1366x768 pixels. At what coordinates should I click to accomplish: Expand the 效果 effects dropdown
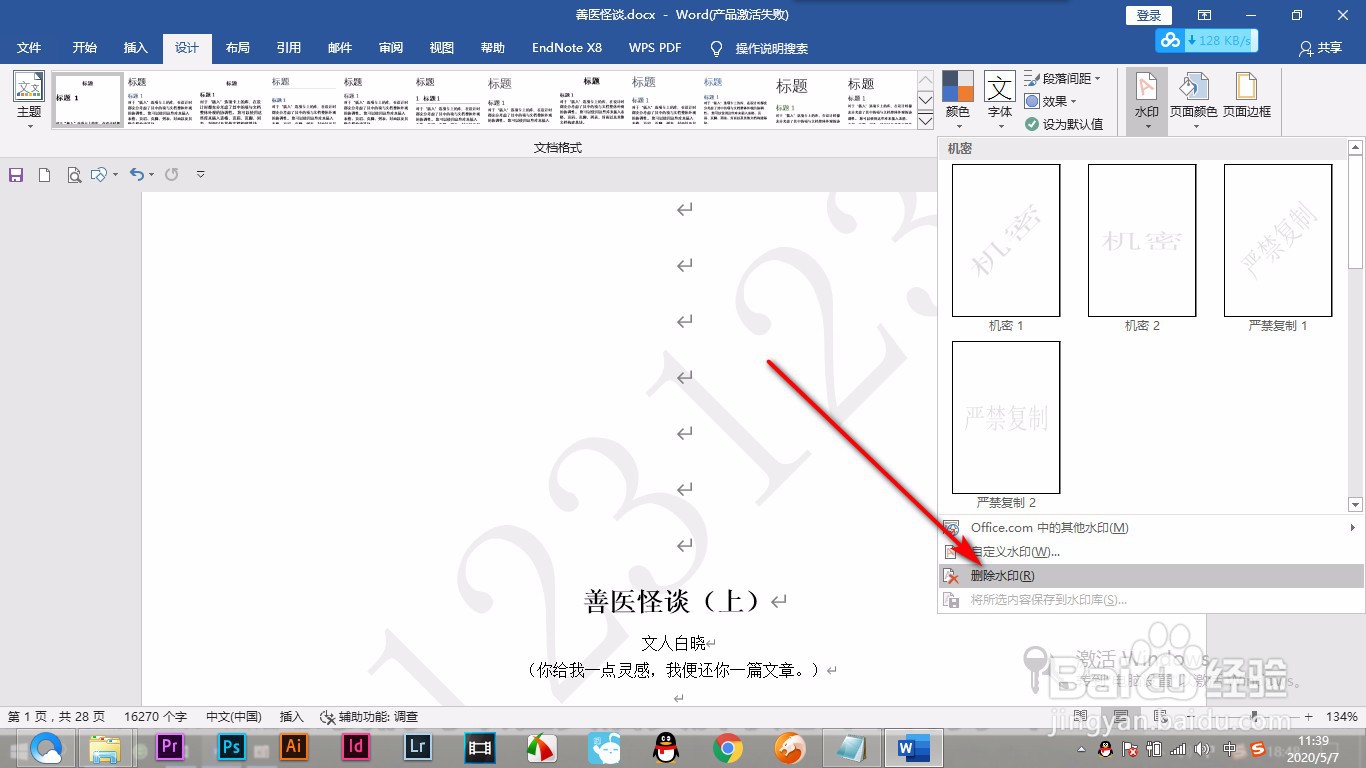coord(1051,101)
